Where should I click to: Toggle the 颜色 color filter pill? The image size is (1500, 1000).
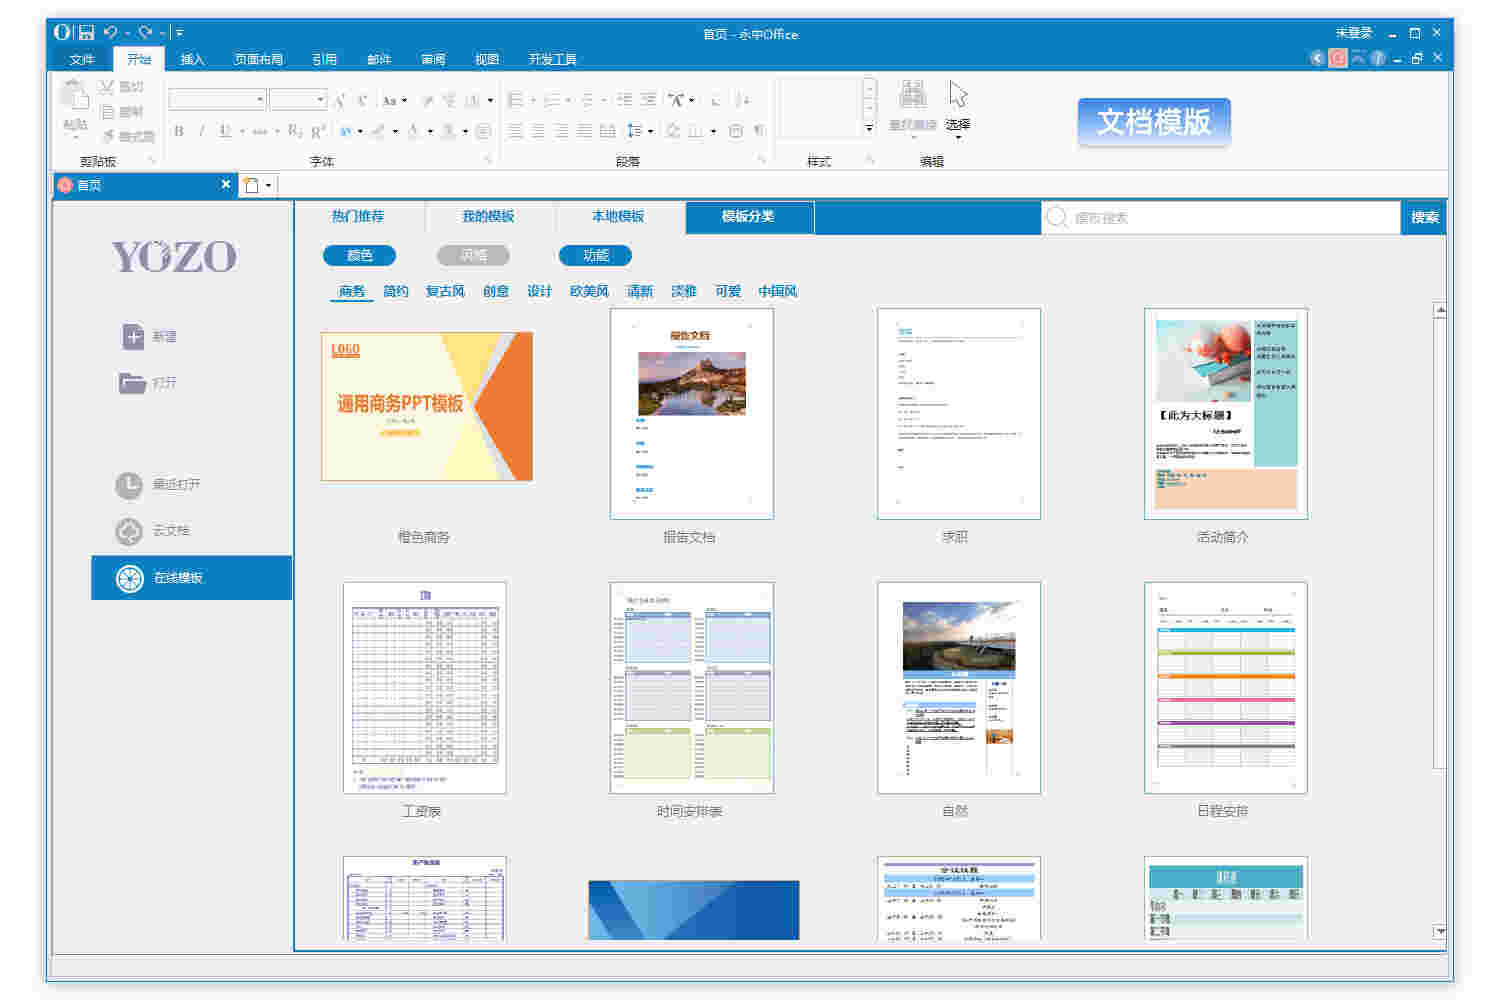(x=359, y=256)
